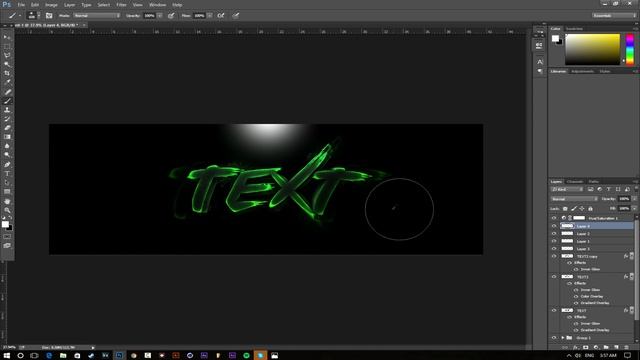640x360 pixels.
Task: Toggle Lock all padlock in Layers panel
Action: [x=590, y=209]
